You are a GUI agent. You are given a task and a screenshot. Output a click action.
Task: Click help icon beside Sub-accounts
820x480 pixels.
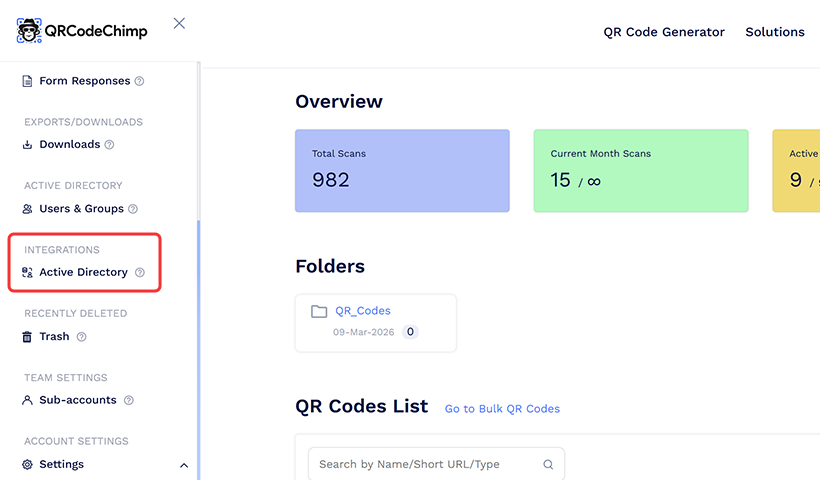[x=129, y=400]
